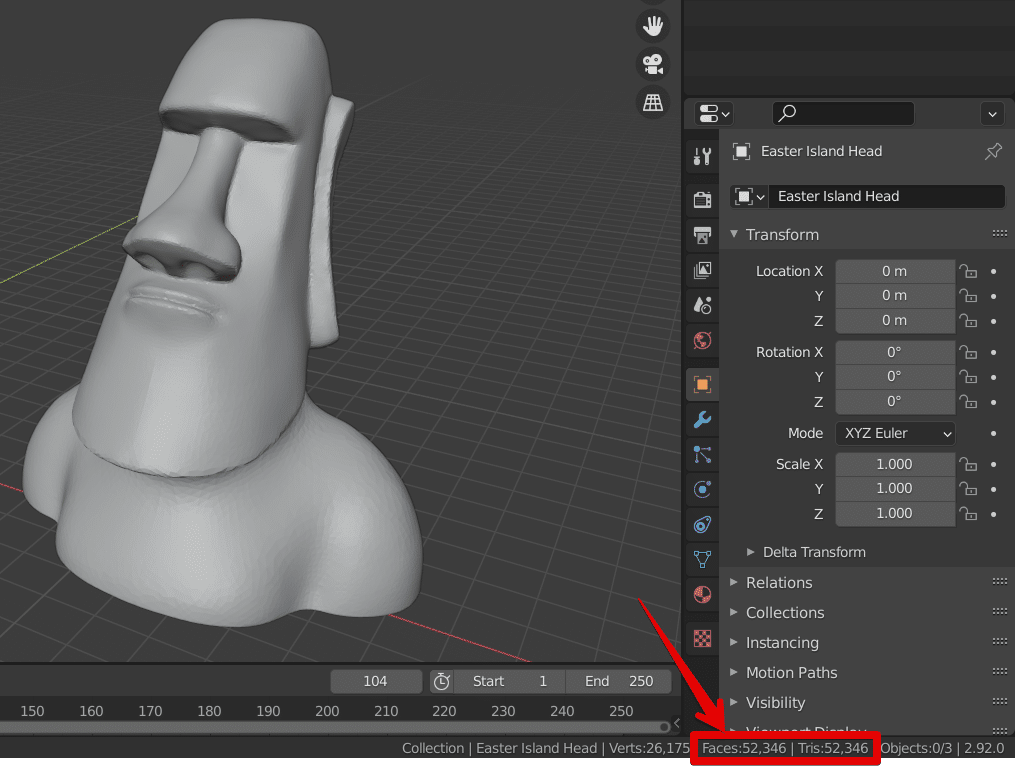Click the hand pan view icon

[x=653, y=26]
